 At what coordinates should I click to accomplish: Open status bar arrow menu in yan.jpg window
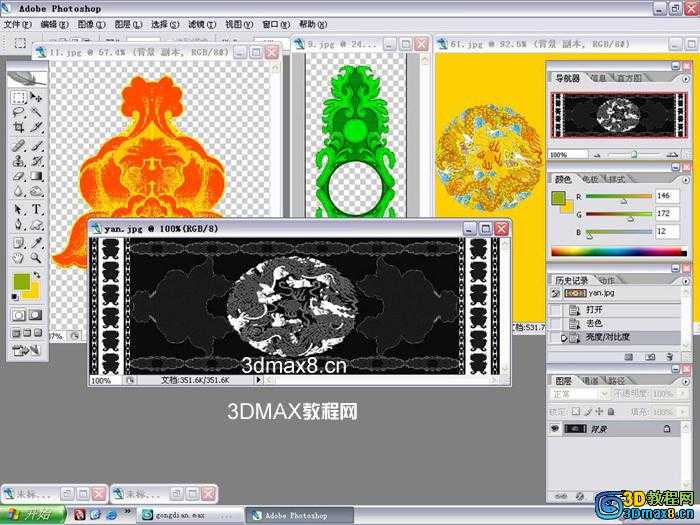258,380
